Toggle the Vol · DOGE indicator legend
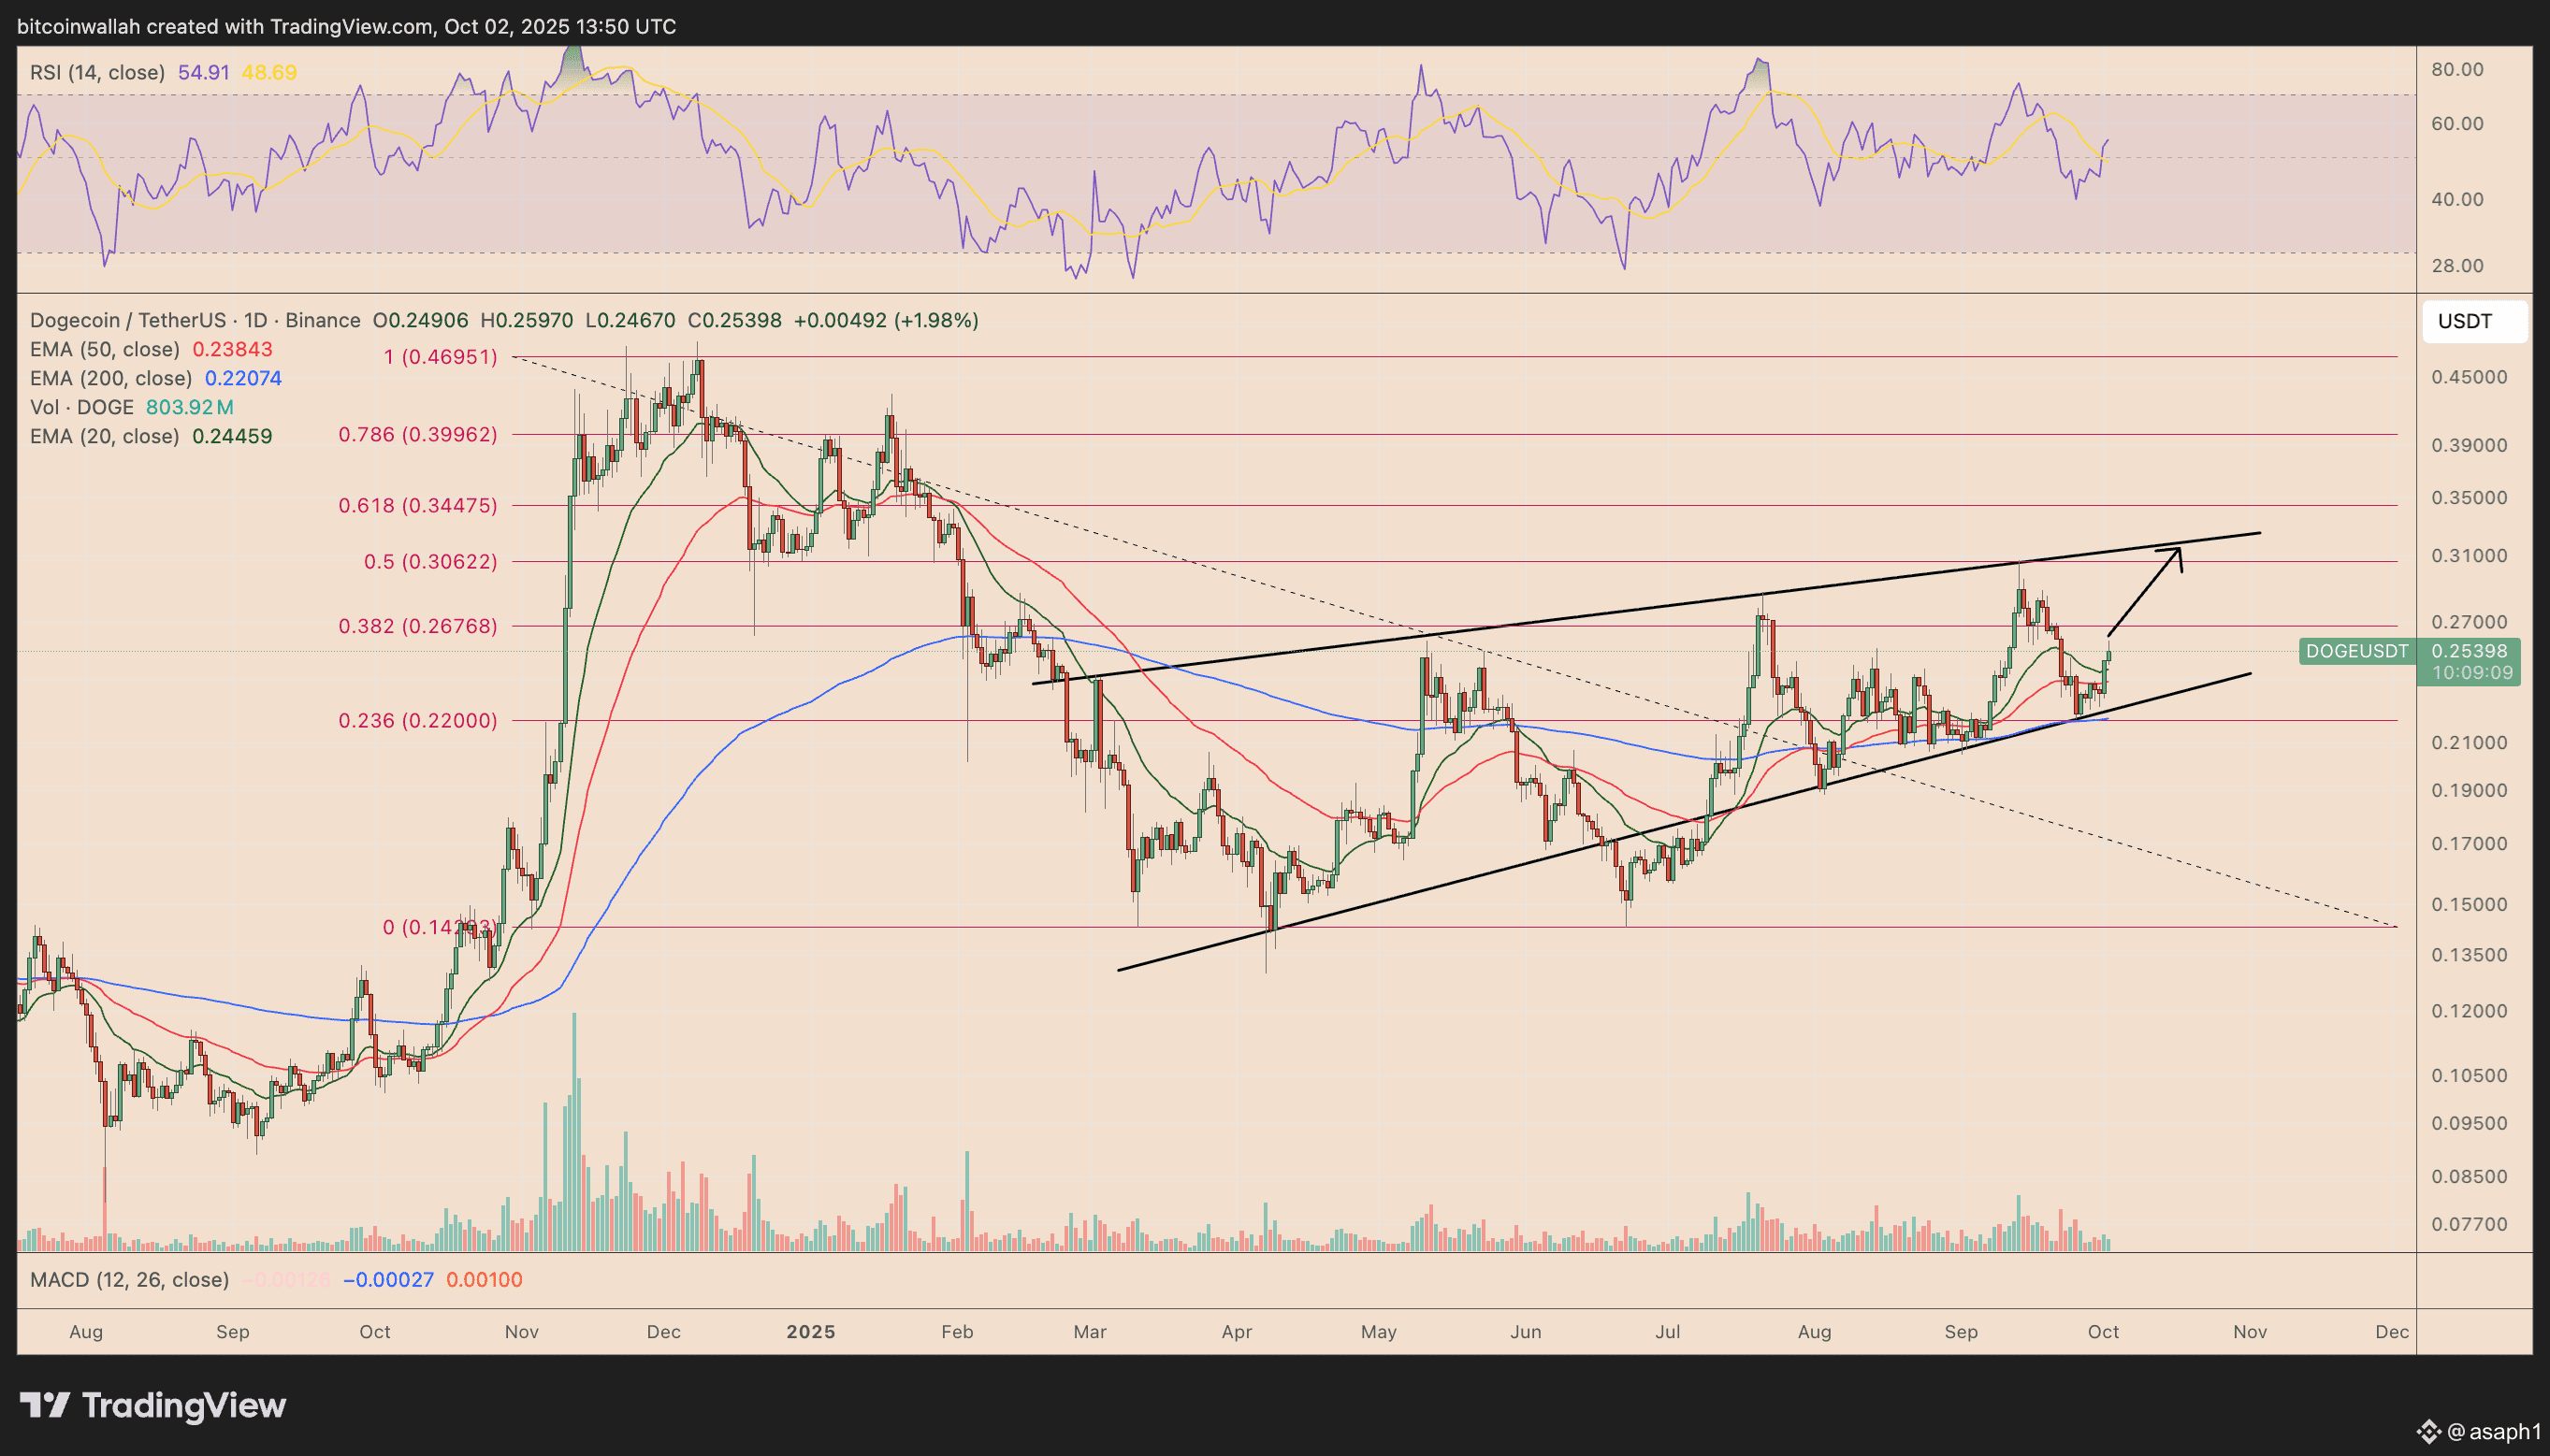This screenshot has width=2550, height=1456. click(82, 407)
